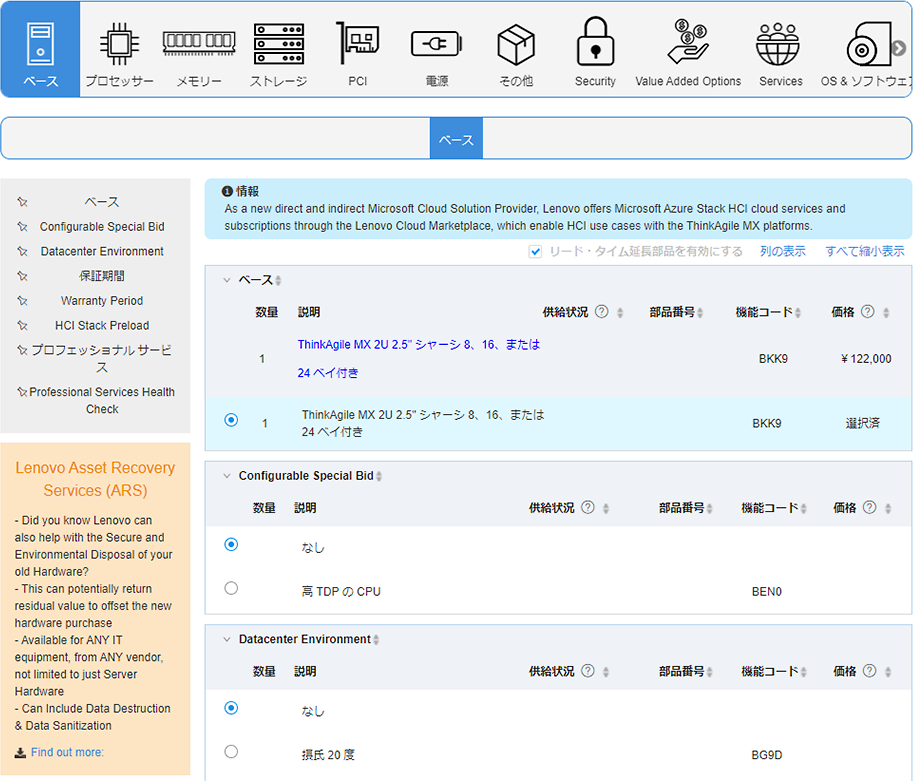The width and height of the screenshot is (913, 781).
Task: Click Lenovo Asset Recovery Services heading
Action: tap(95, 479)
